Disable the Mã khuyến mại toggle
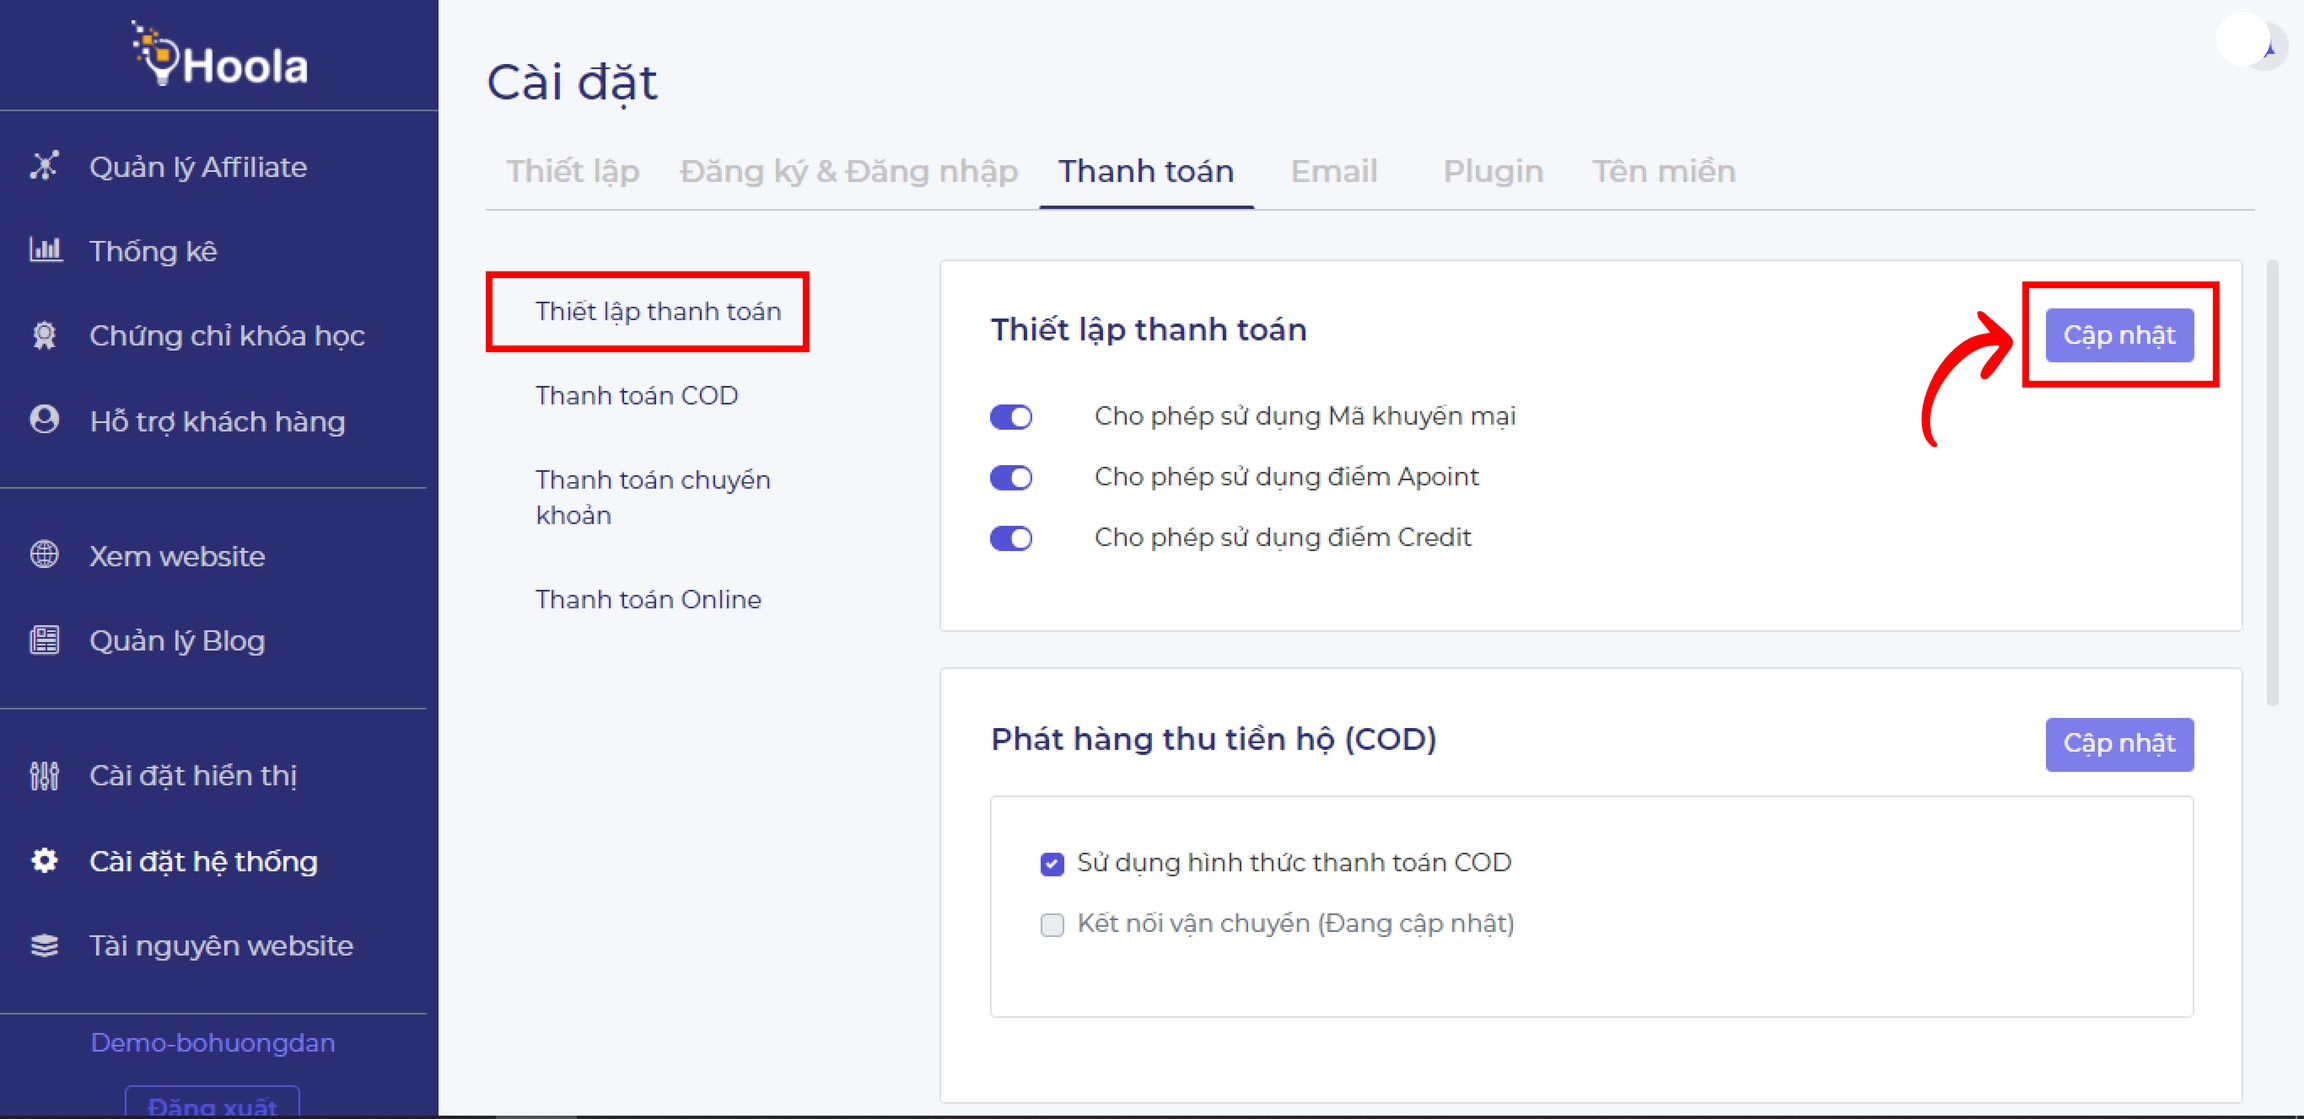Viewport: 2304px width, 1119px height. [x=1011, y=417]
